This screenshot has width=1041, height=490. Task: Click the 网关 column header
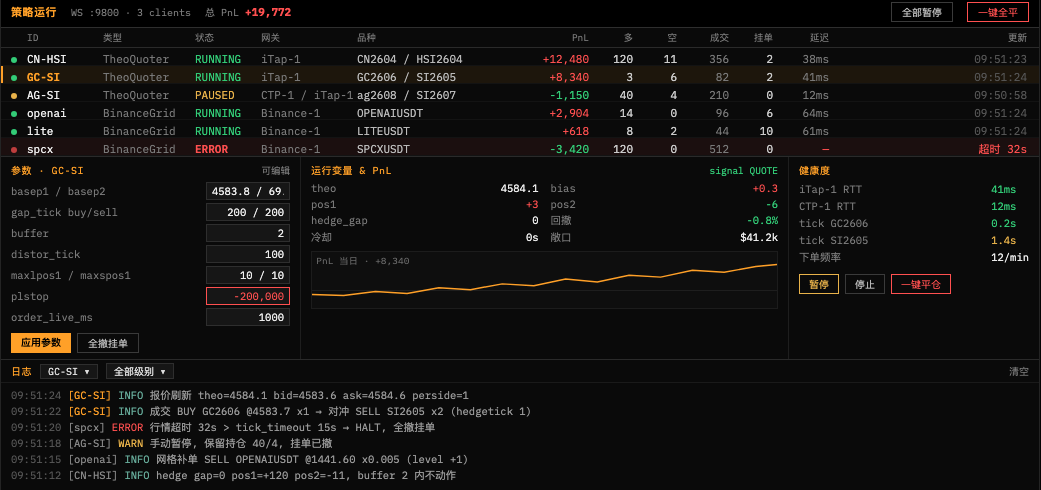pos(270,38)
